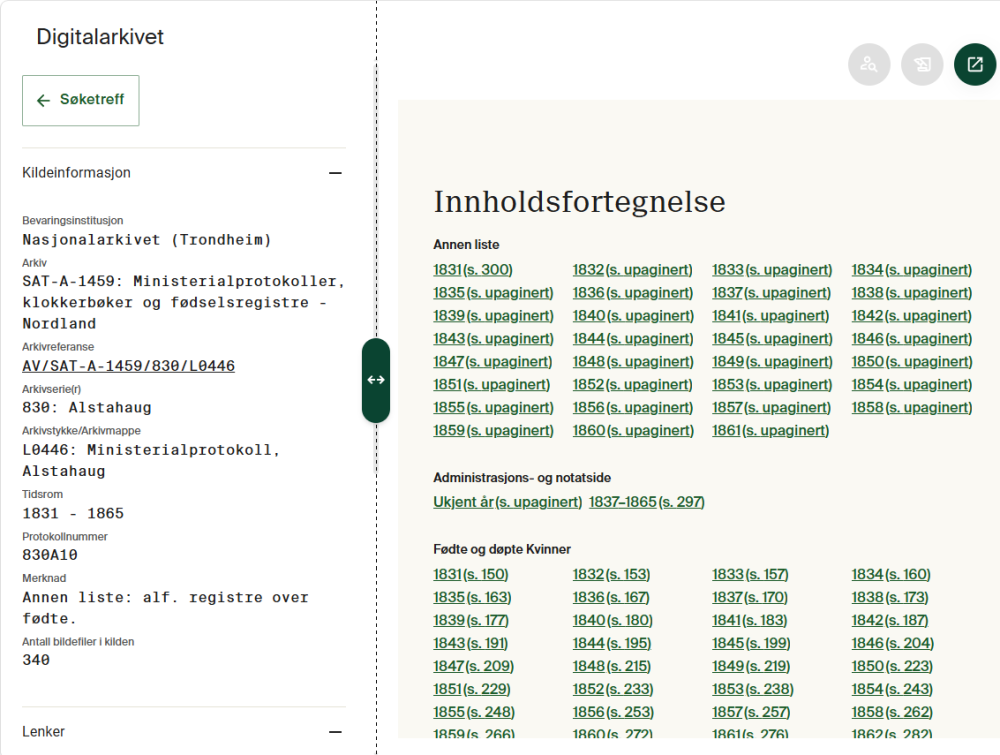Open Fødte og døpte 1854 (s. 243)
This screenshot has width=1000, height=755.
pyautogui.click(x=892, y=689)
